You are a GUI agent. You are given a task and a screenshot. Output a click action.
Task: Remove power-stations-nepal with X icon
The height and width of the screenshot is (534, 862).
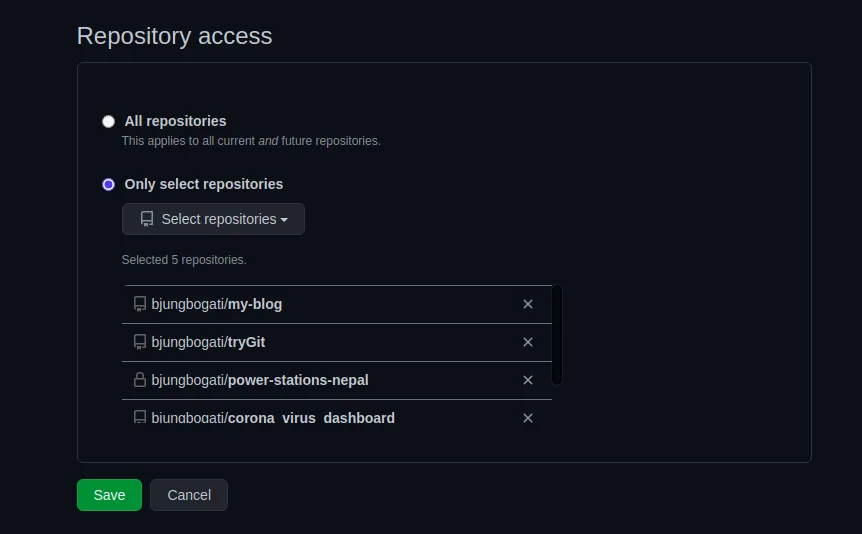click(x=528, y=380)
